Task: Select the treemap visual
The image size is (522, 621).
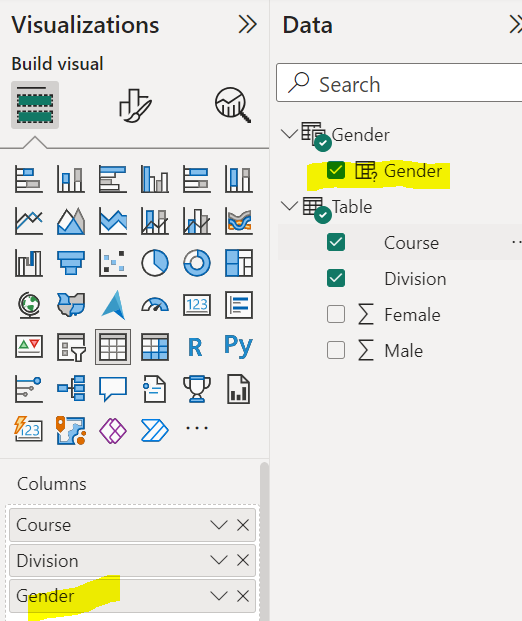Action: click(x=239, y=263)
